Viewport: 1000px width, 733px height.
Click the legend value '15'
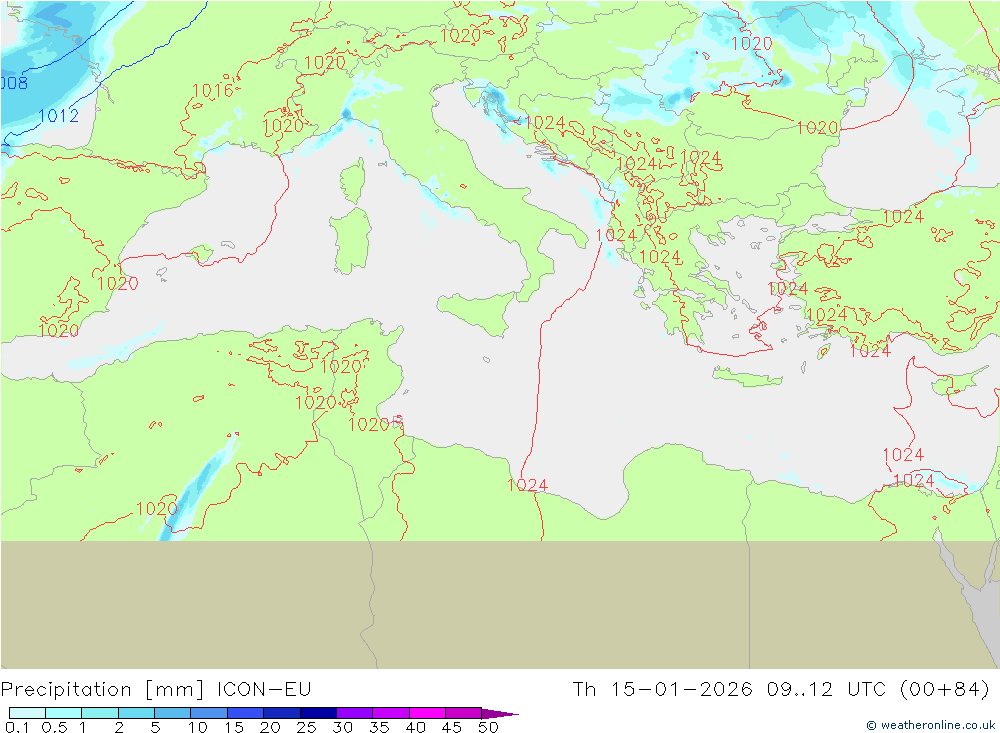(234, 727)
